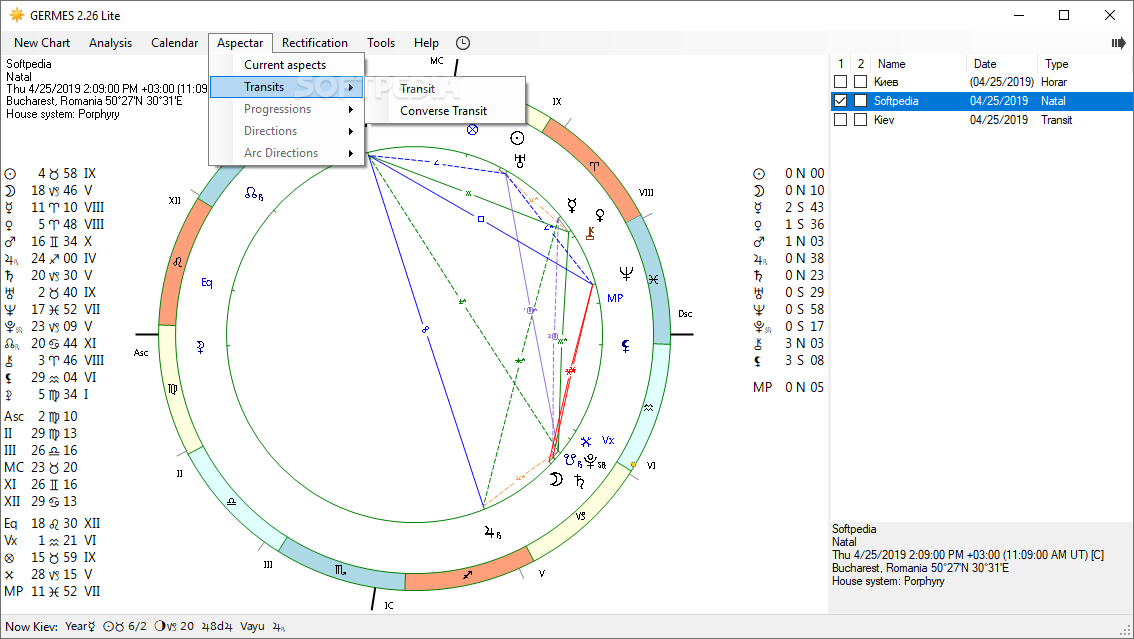1134x639 pixels.
Task: Click 'Vayu' in the status bar
Action: [x=252, y=627]
